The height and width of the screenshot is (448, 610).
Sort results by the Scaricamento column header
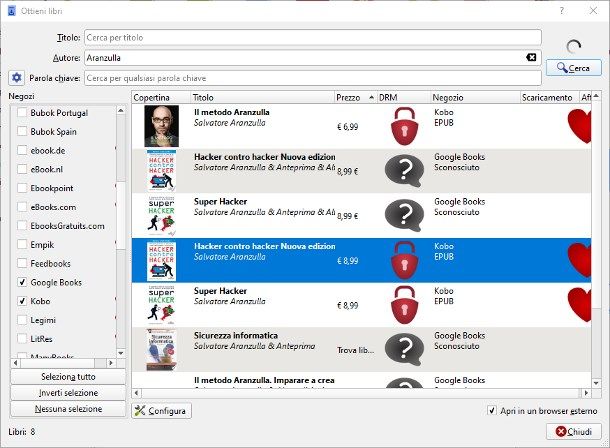549,97
